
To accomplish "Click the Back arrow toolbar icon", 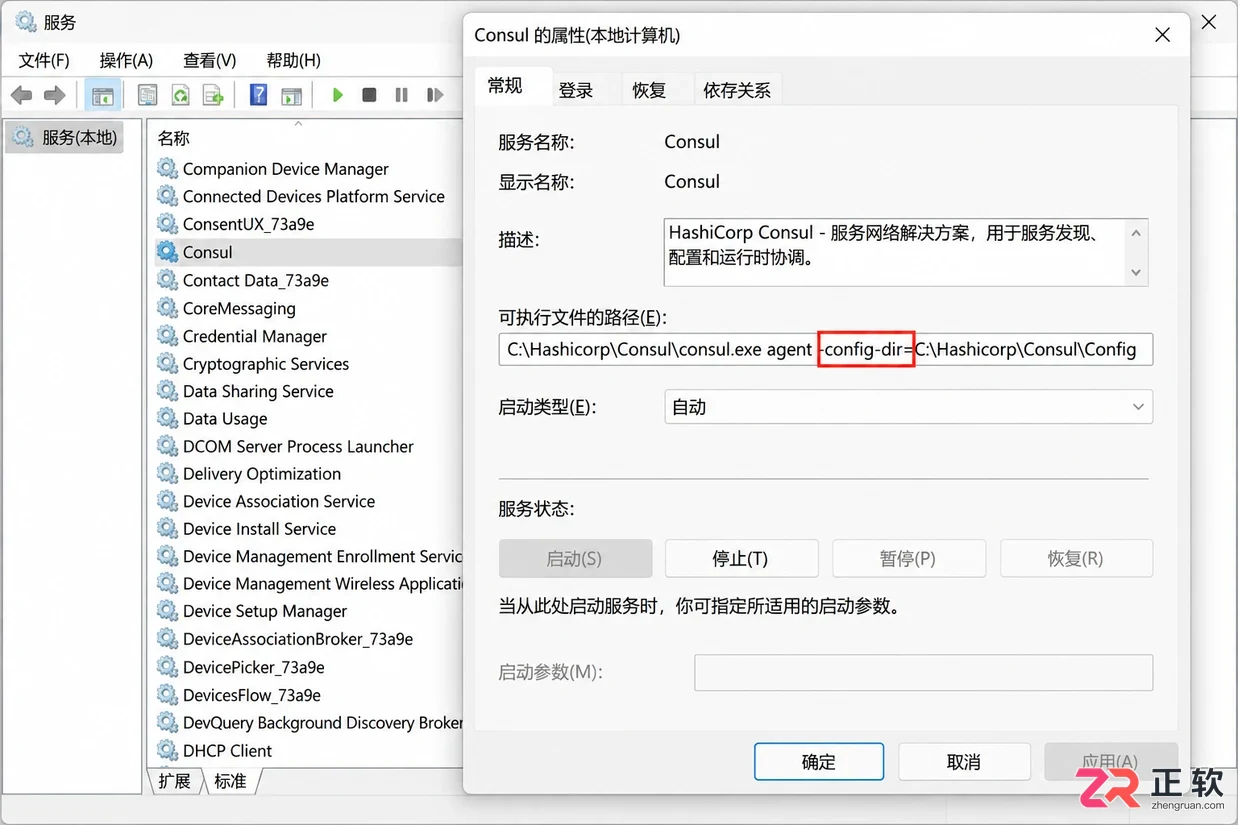I will click(x=21, y=95).
